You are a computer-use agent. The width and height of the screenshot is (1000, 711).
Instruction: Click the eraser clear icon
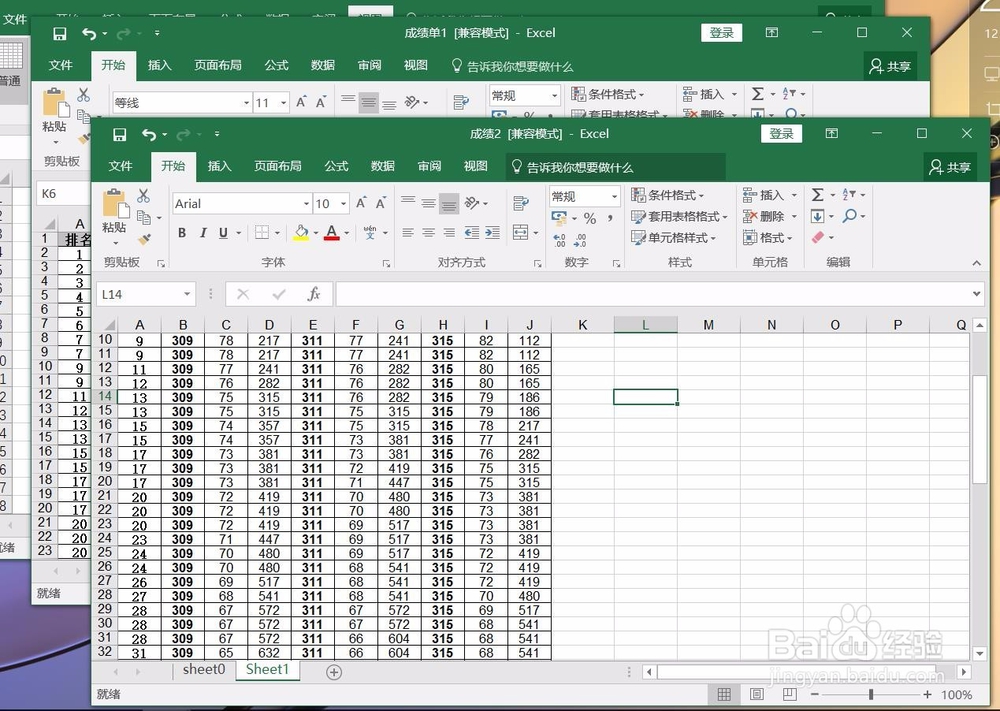(819, 238)
